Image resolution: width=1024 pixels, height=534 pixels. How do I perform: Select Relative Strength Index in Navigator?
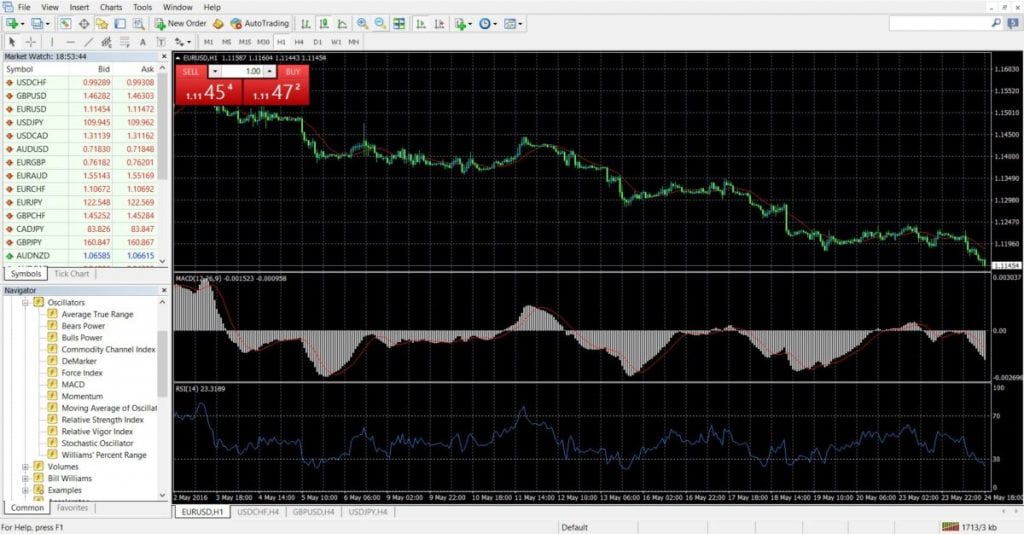[103, 420]
